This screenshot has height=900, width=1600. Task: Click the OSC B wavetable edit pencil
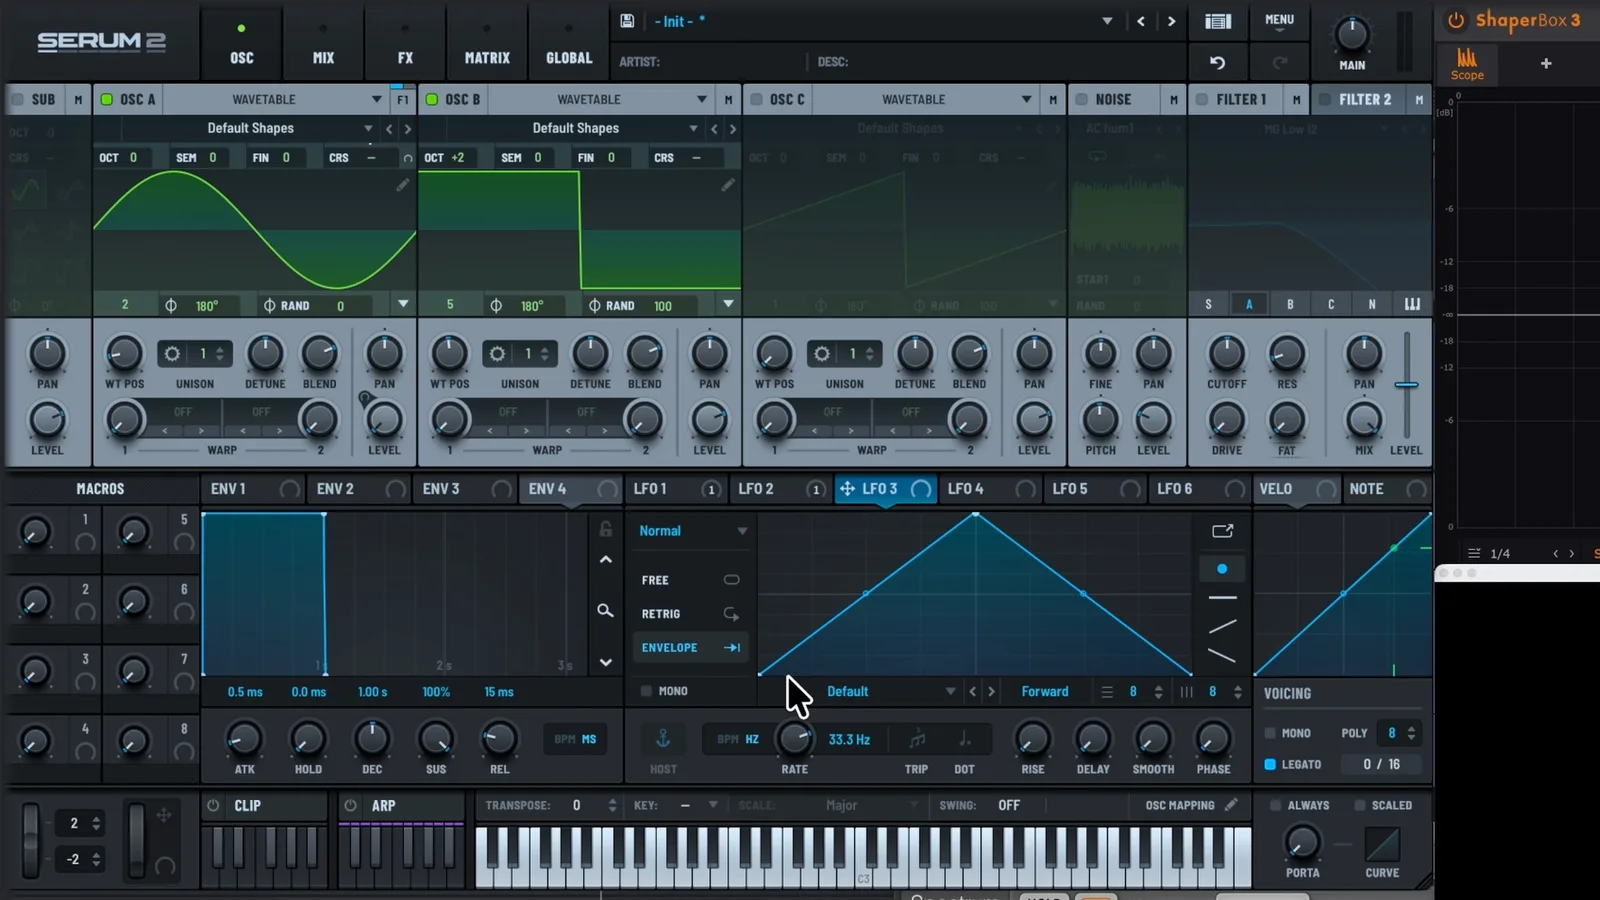727,185
